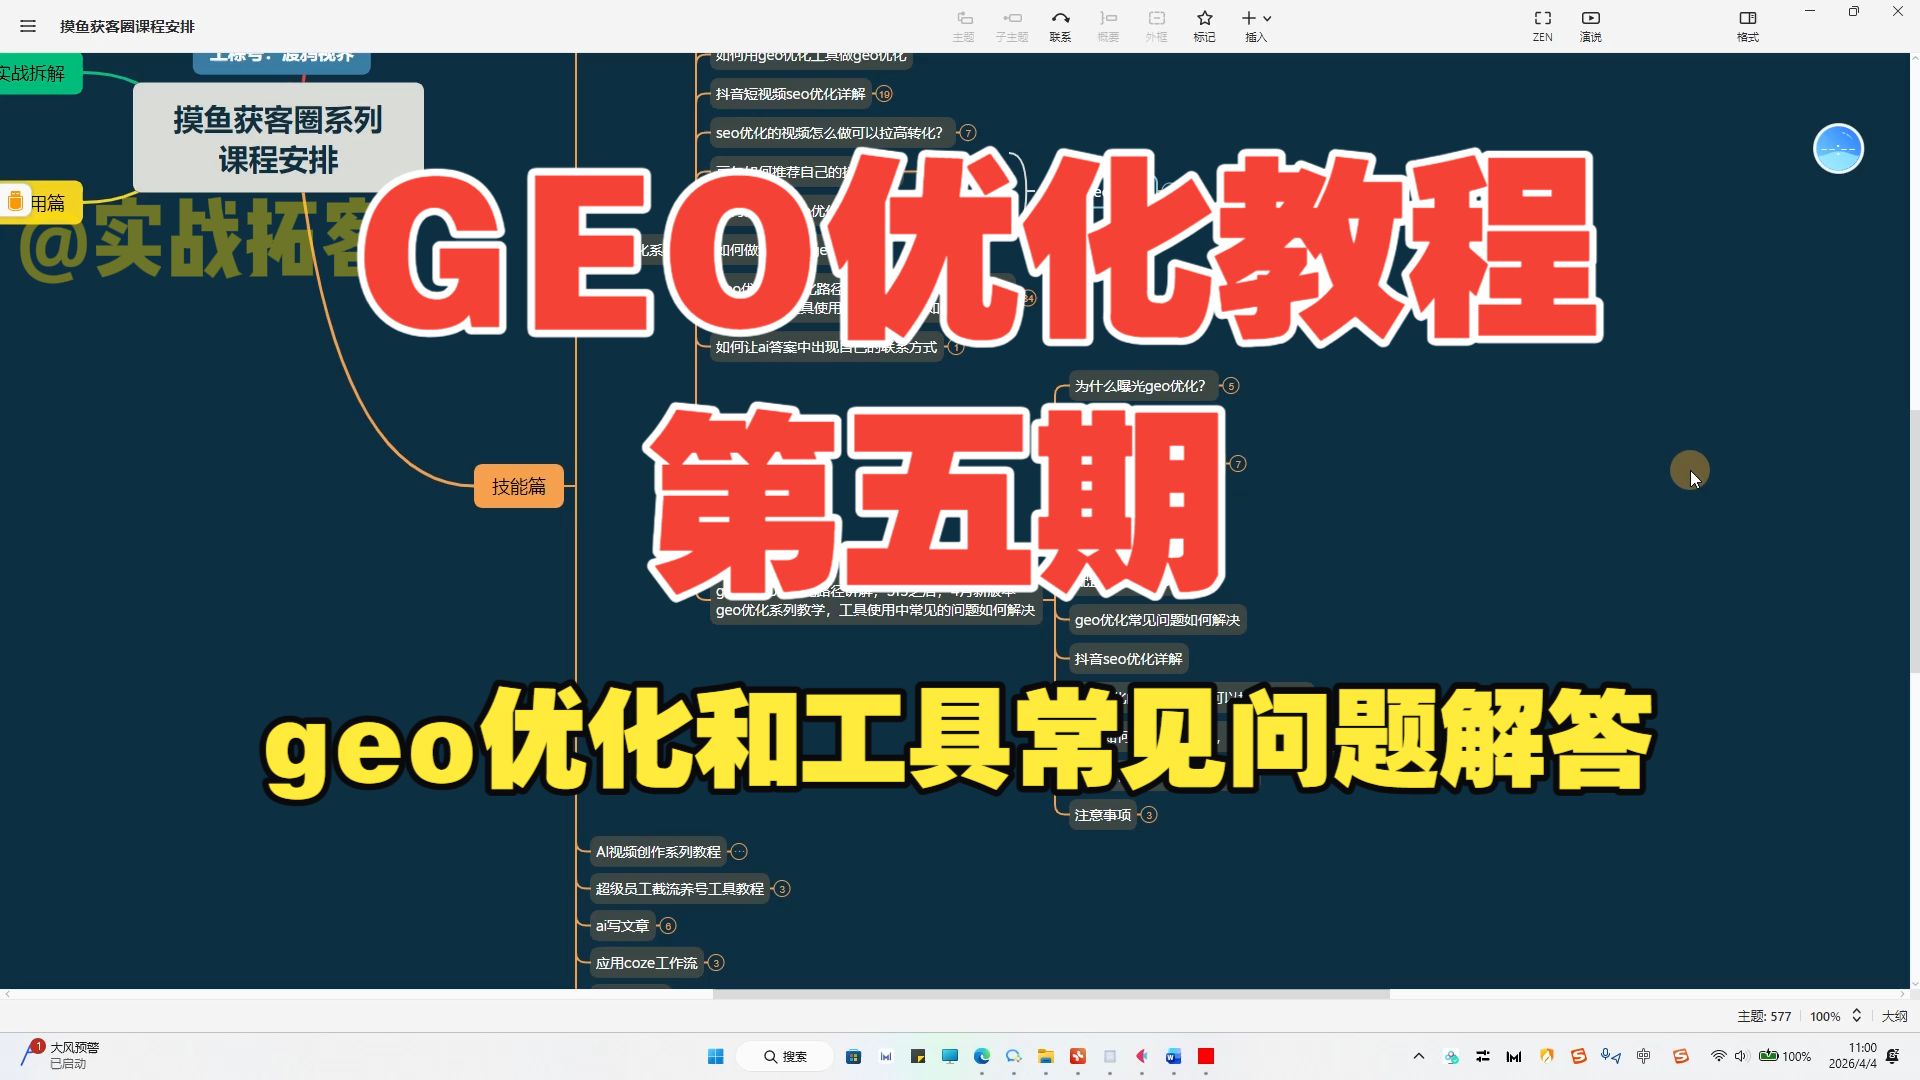Viewport: 1920px width, 1080px height.
Task: Enter ZEN mode
Action: point(1543,26)
